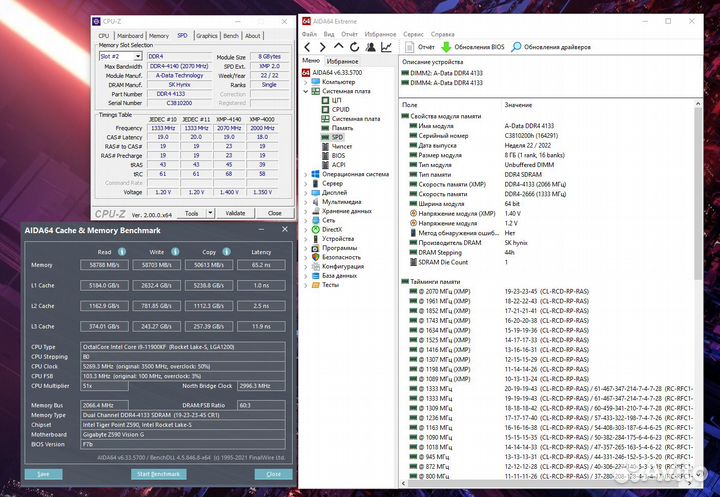
Task: Select AIDA64 v6.33.5700 root node
Action: (x=332, y=73)
